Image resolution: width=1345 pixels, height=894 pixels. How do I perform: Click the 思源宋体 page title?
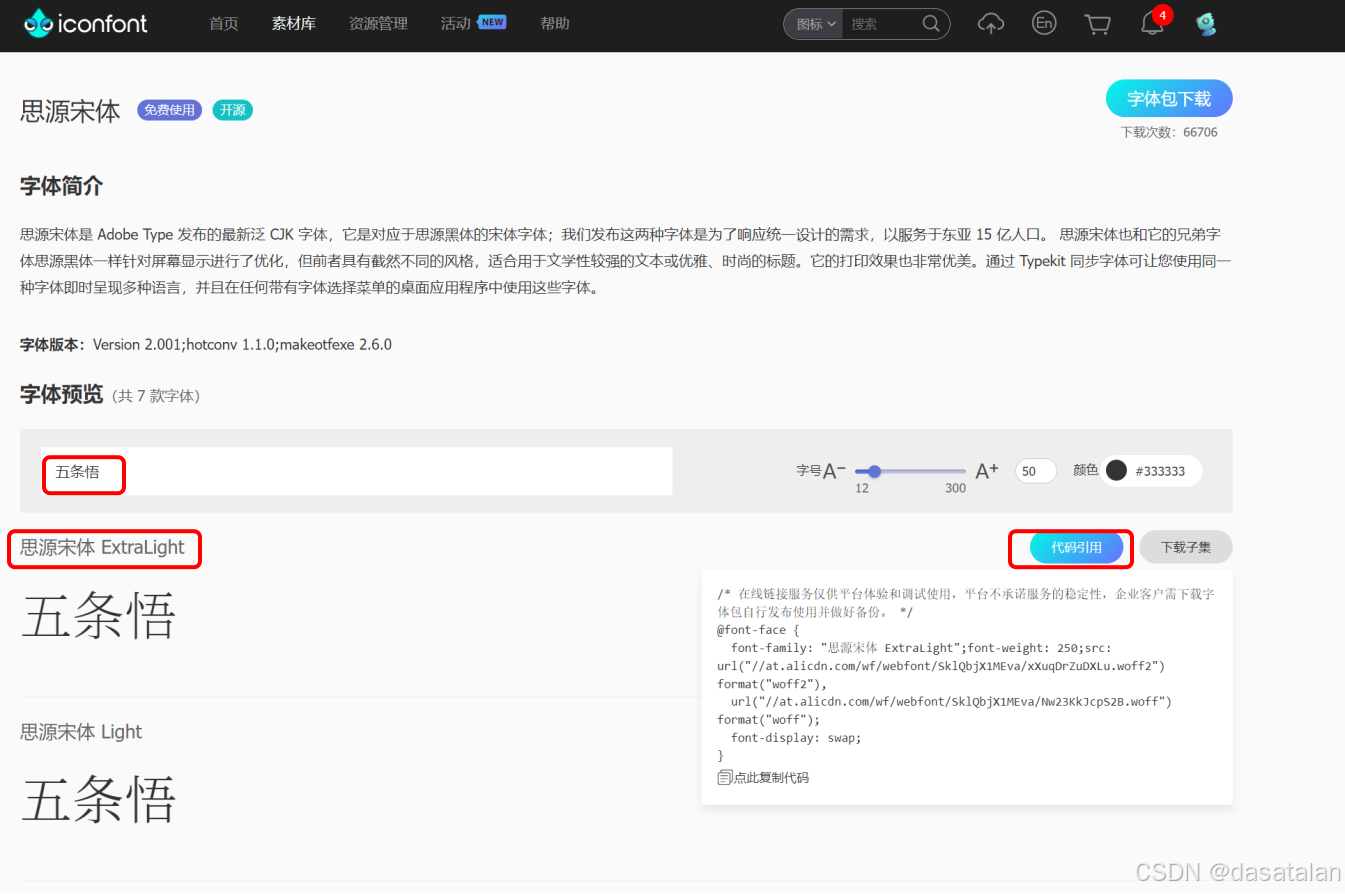click(x=70, y=111)
